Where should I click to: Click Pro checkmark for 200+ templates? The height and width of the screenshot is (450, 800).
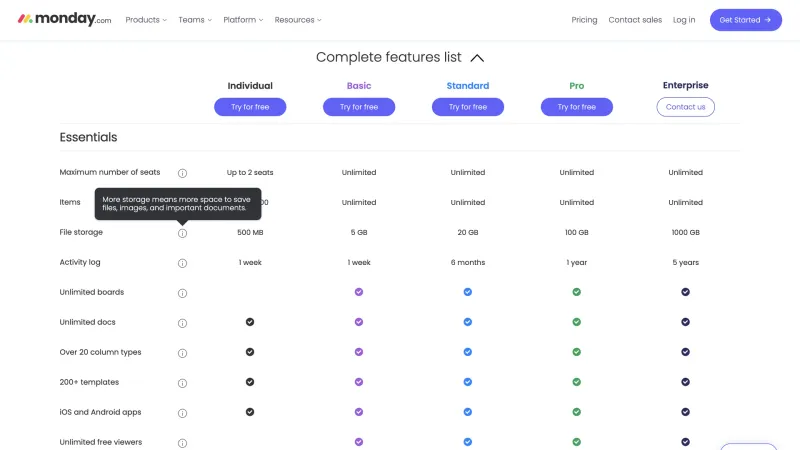tap(577, 382)
